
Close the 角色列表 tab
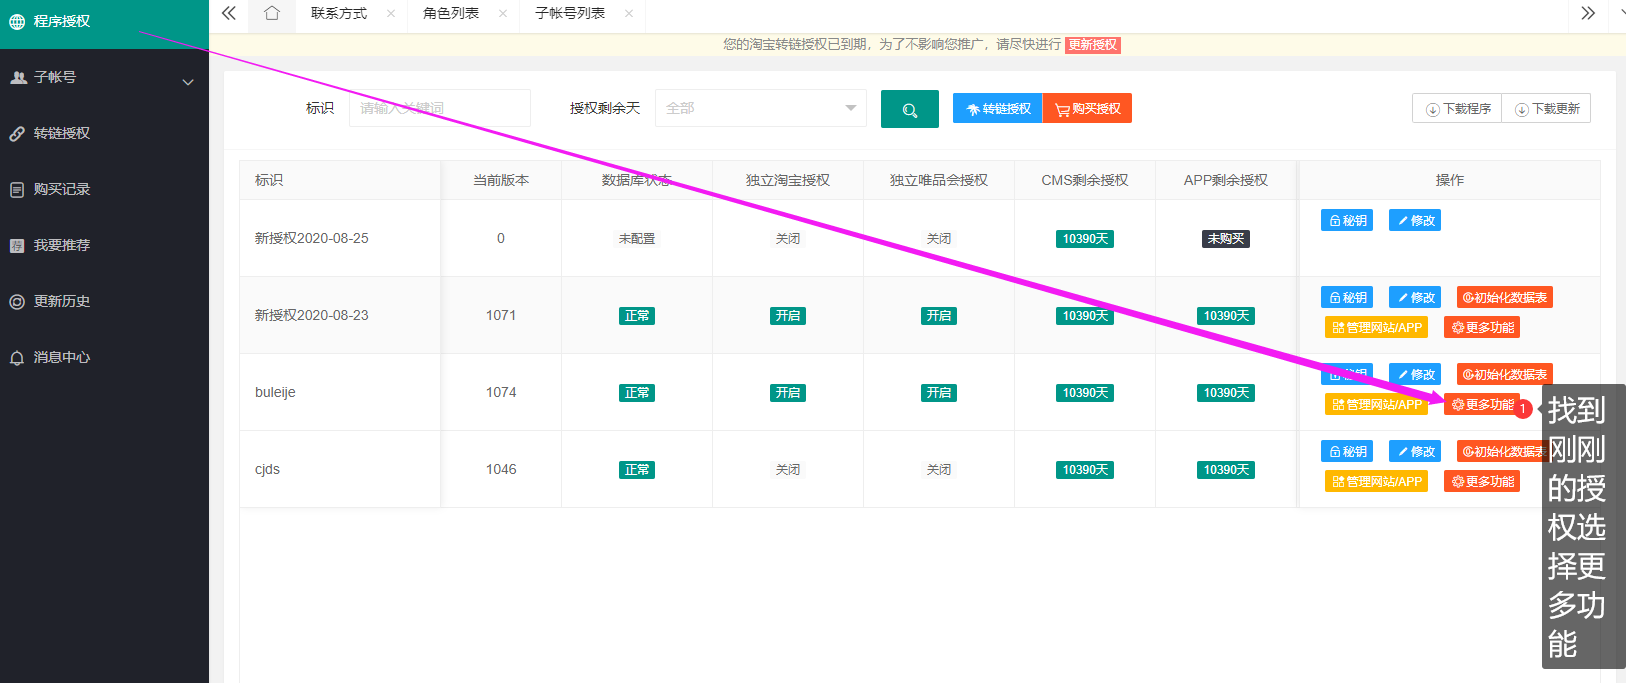pos(503,14)
